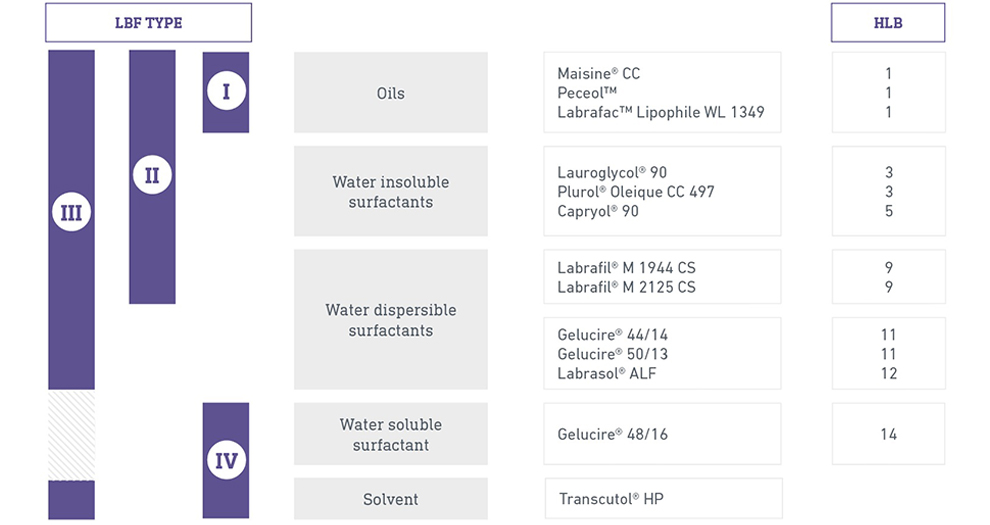Select the Solvent category box
990x525 pixels.
(x=390, y=499)
